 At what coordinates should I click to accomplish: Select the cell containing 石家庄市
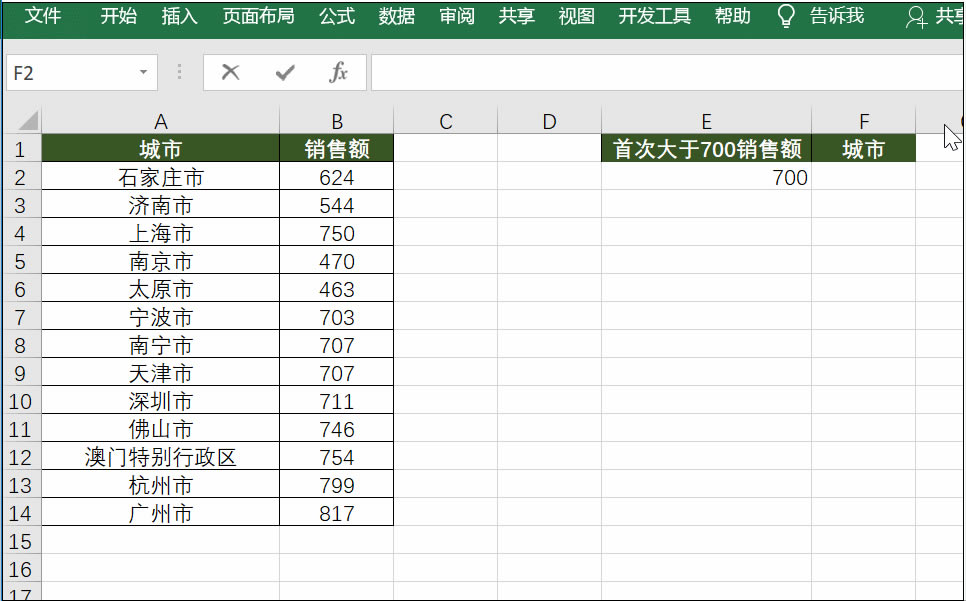point(161,177)
